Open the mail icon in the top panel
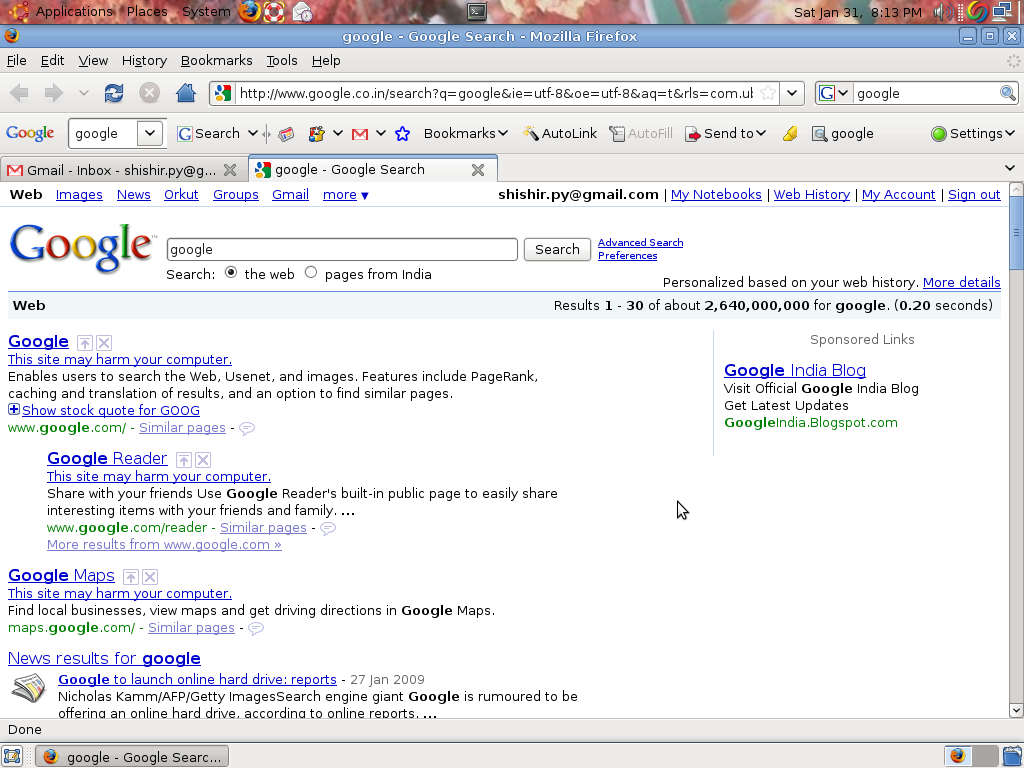 coord(302,12)
